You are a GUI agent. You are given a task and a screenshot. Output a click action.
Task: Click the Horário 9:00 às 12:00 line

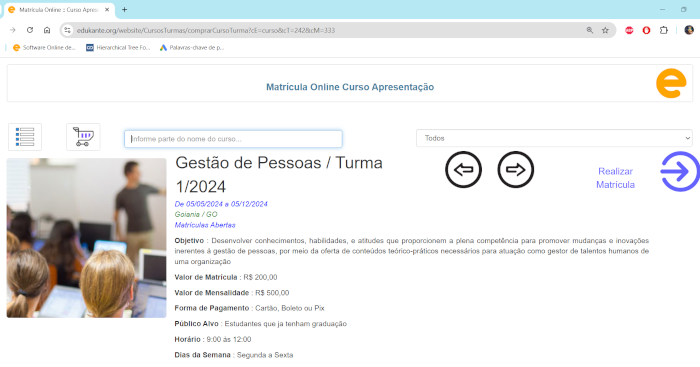tap(213, 339)
